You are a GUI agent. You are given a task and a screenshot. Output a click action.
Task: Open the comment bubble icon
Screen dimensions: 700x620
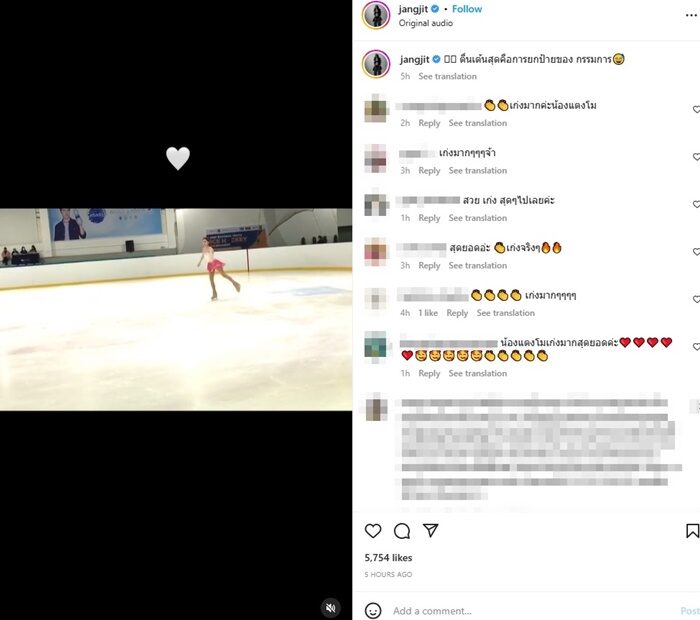click(x=402, y=531)
